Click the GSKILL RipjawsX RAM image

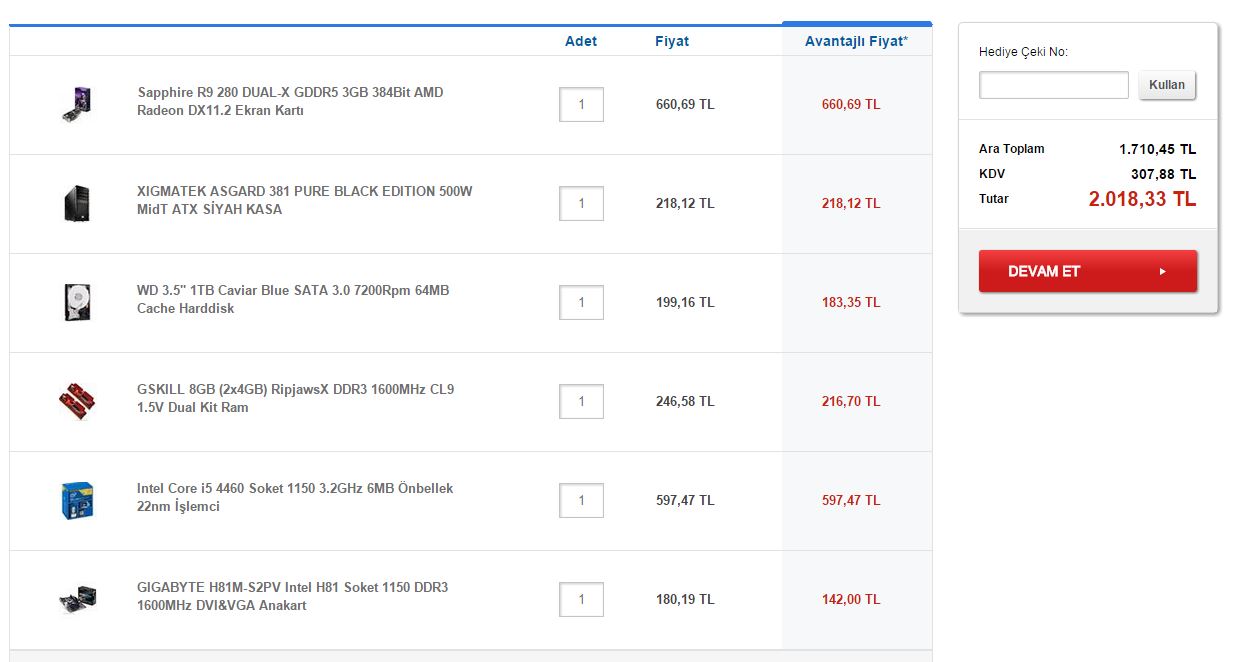(x=77, y=401)
